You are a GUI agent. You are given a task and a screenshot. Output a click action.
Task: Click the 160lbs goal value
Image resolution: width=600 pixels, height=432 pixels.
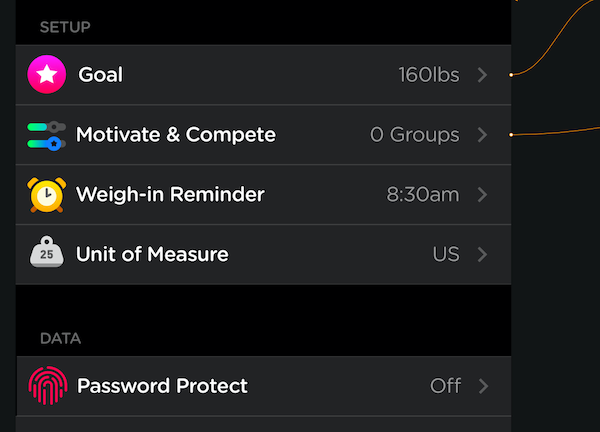tap(428, 75)
